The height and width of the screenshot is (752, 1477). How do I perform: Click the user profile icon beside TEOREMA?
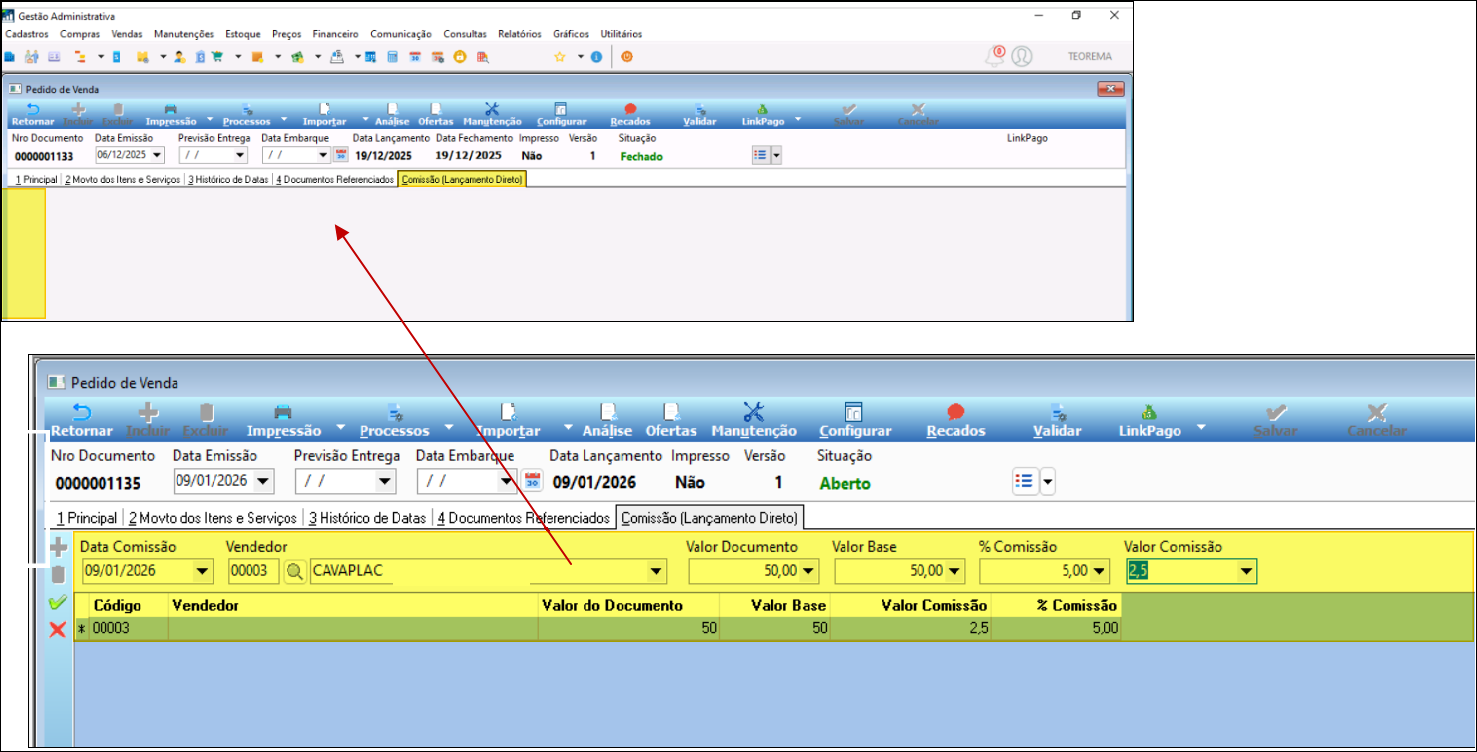[x=1022, y=56]
